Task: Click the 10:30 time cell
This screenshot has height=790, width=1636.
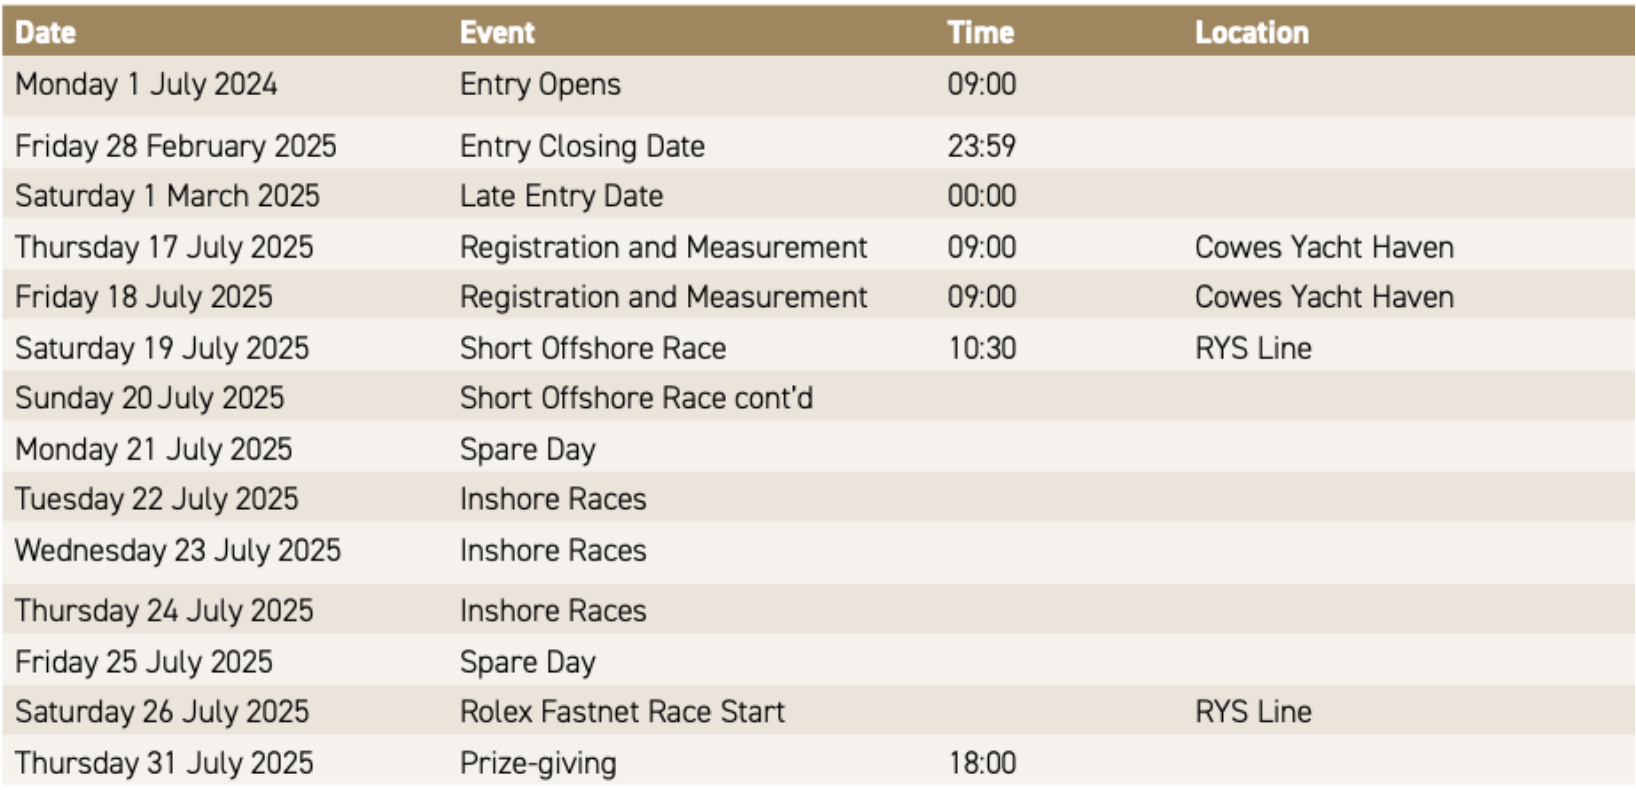Action: pyautogui.click(x=982, y=348)
